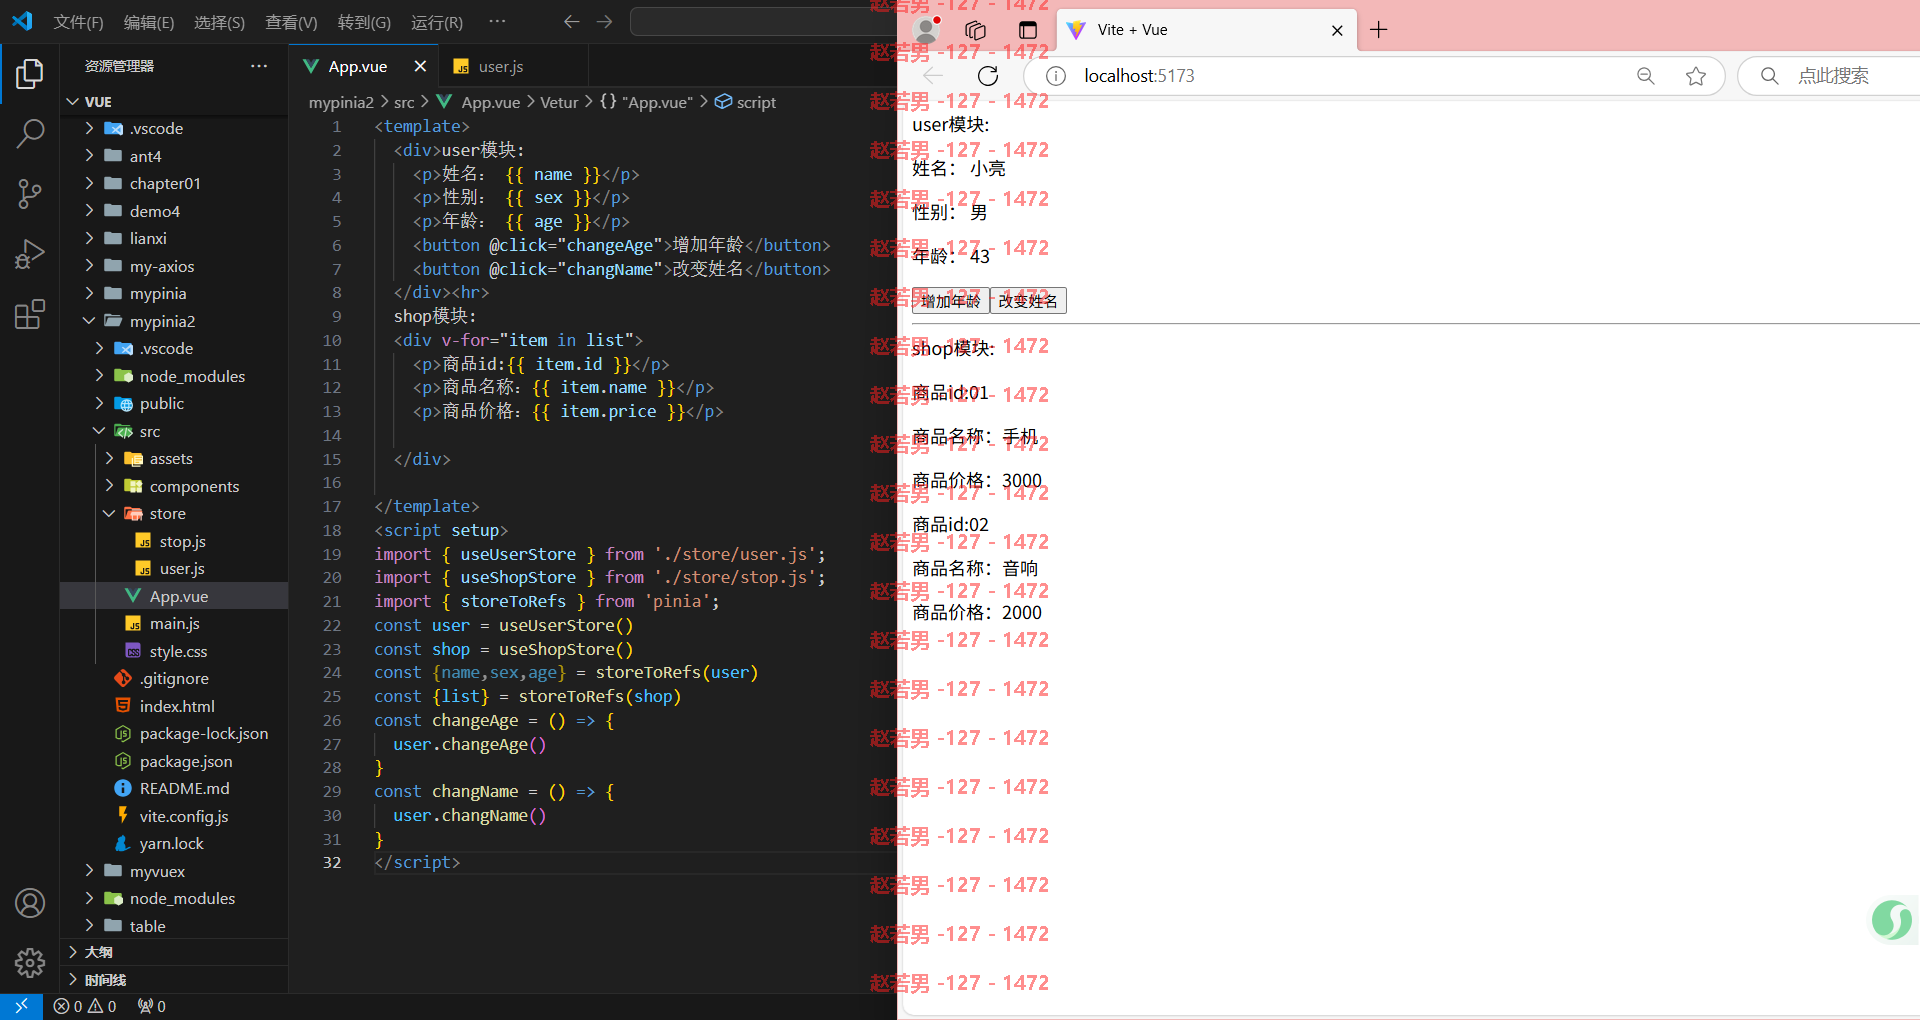Open style.css in the file tree
Viewport: 1920px width, 1020px height.
[174, 651]
